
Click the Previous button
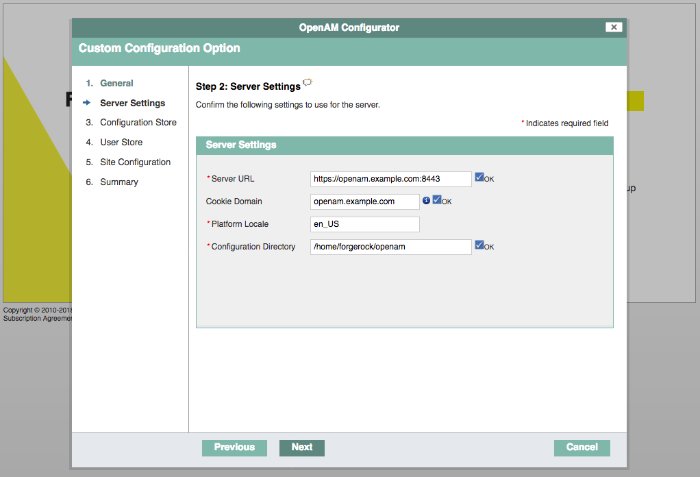[x=234, y=448]
